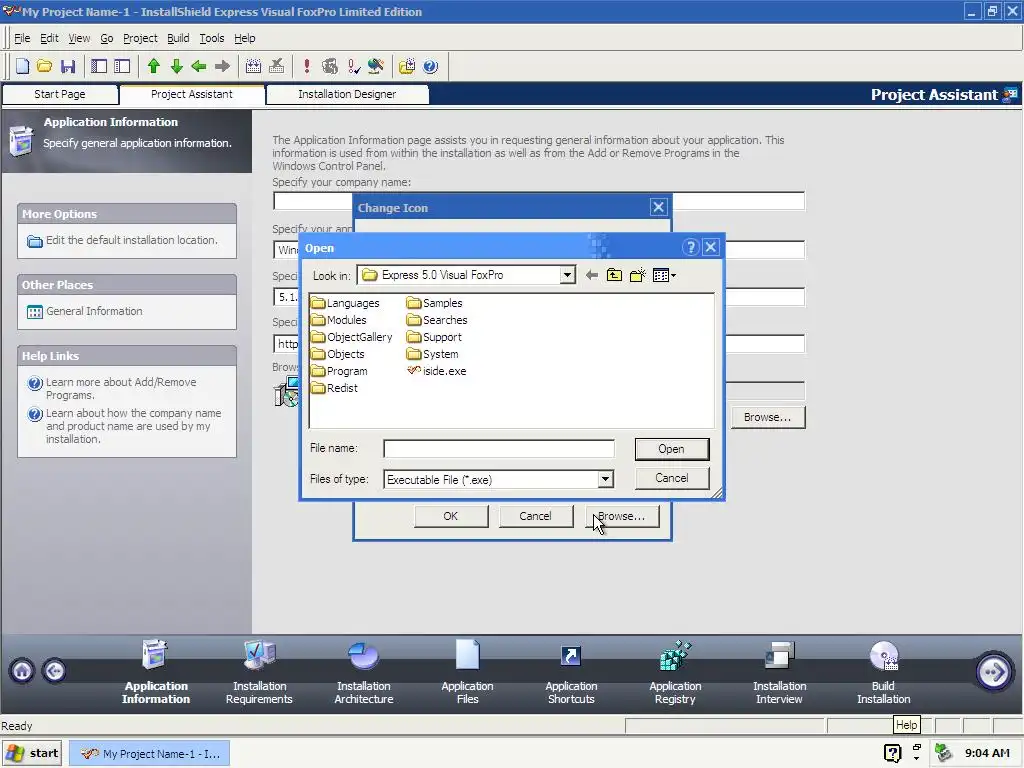The height and width of the screenshot is (768, 1024).
Task: Click My Project Name-1 taskbar button
Action: (150, 754)
